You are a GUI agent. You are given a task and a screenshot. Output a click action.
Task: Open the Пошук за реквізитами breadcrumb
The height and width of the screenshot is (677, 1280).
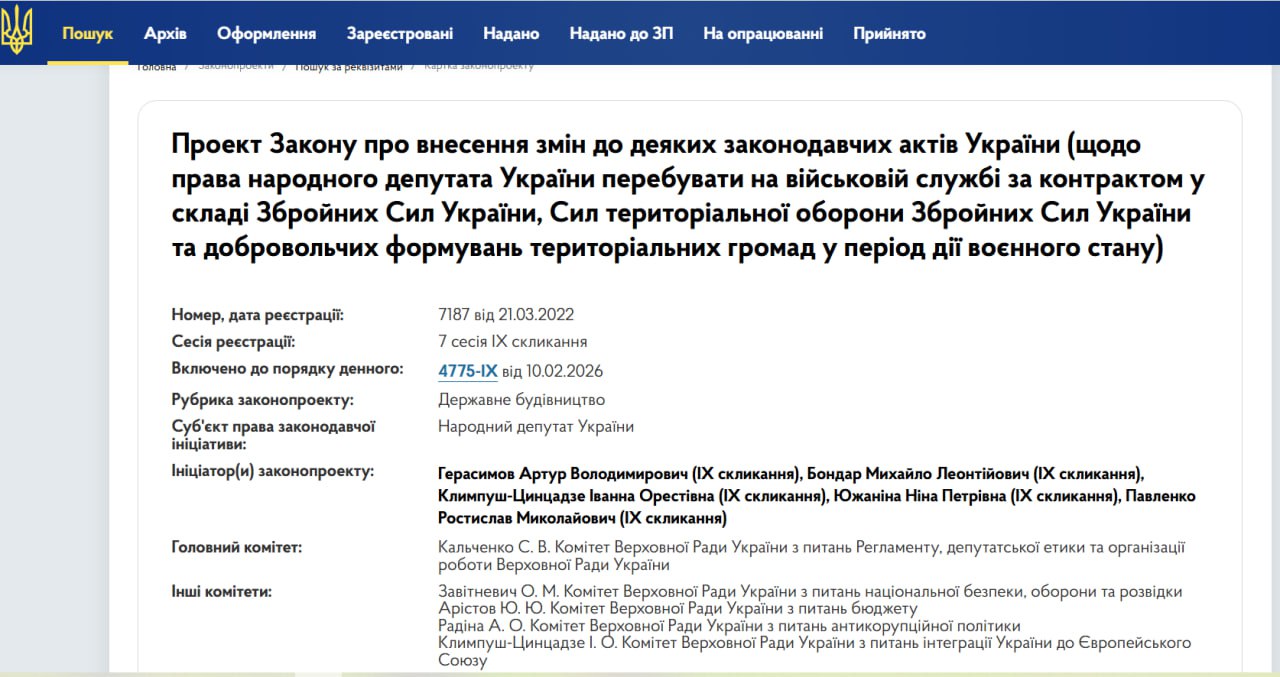point(348,67)
